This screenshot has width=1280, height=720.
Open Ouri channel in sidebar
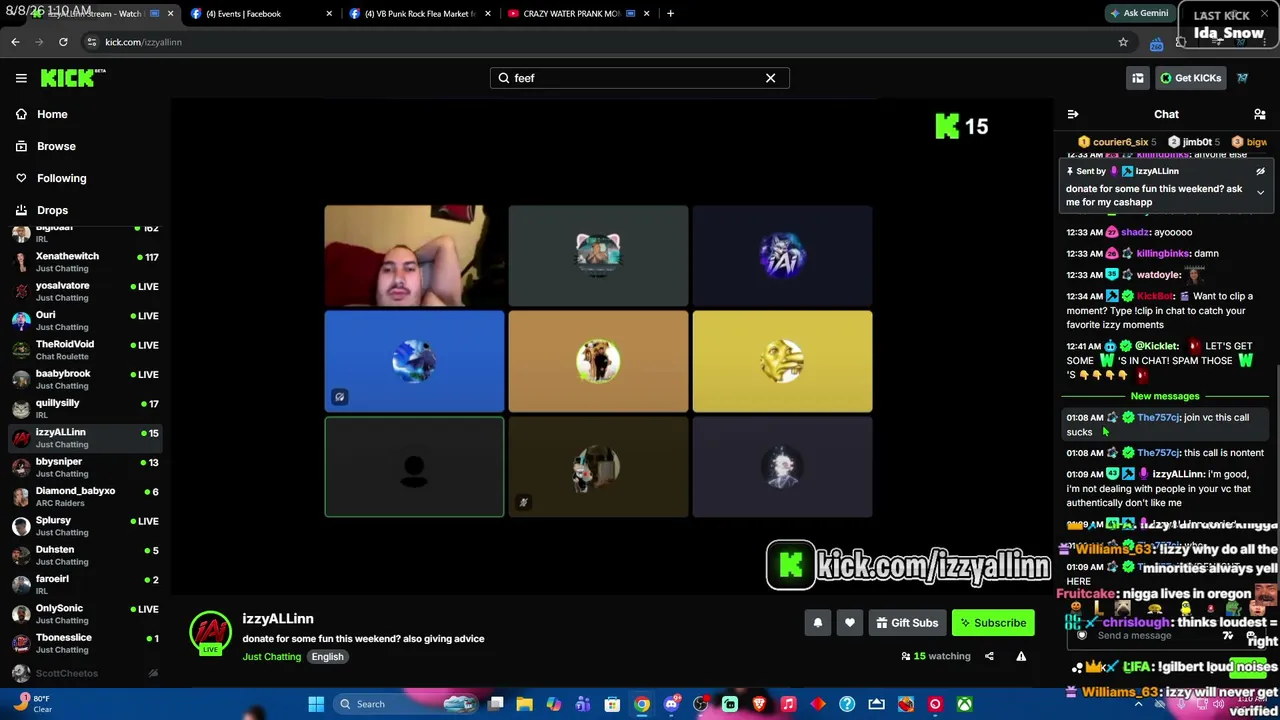point(85,321)
